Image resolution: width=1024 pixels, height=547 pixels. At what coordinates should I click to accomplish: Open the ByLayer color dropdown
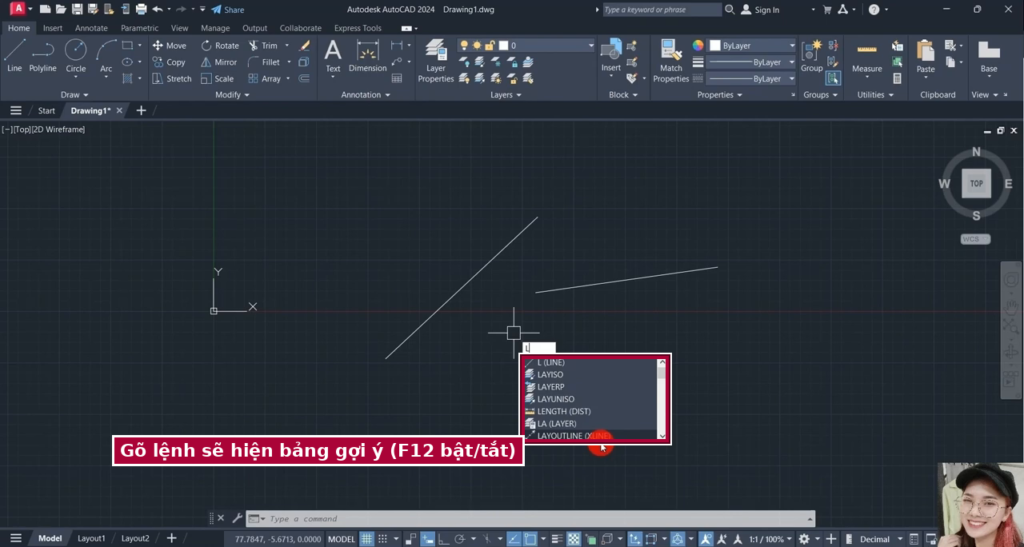752,46
